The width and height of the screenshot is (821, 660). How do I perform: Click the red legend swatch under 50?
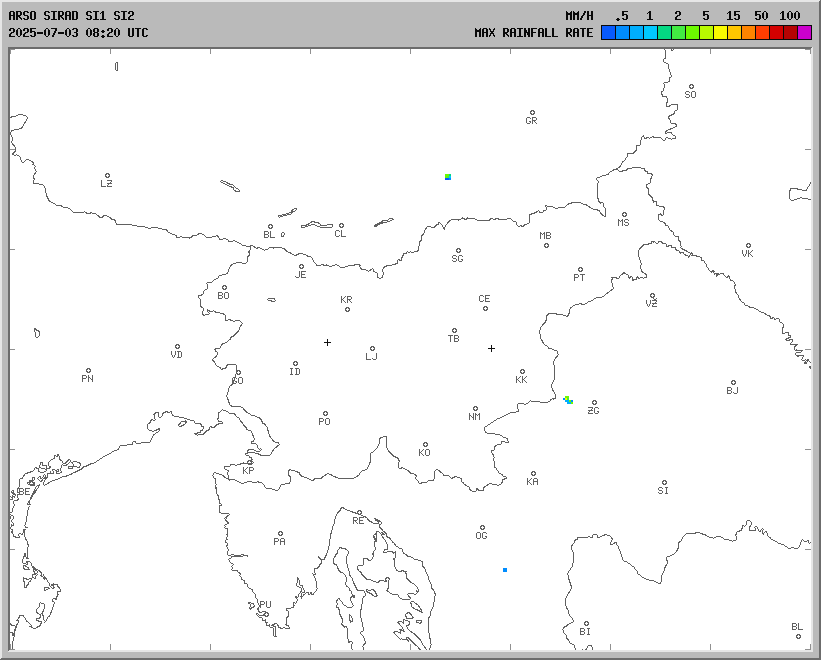pos(776,33)
